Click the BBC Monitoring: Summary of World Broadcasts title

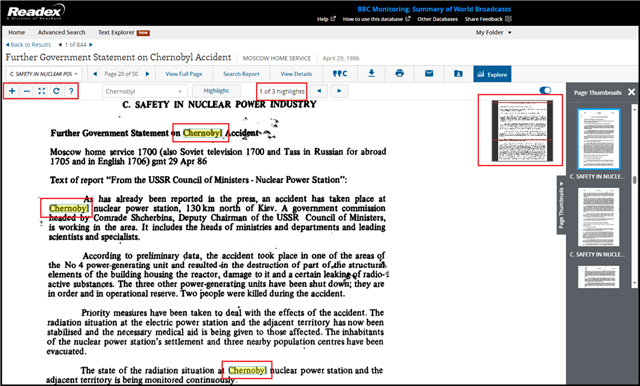434,9
